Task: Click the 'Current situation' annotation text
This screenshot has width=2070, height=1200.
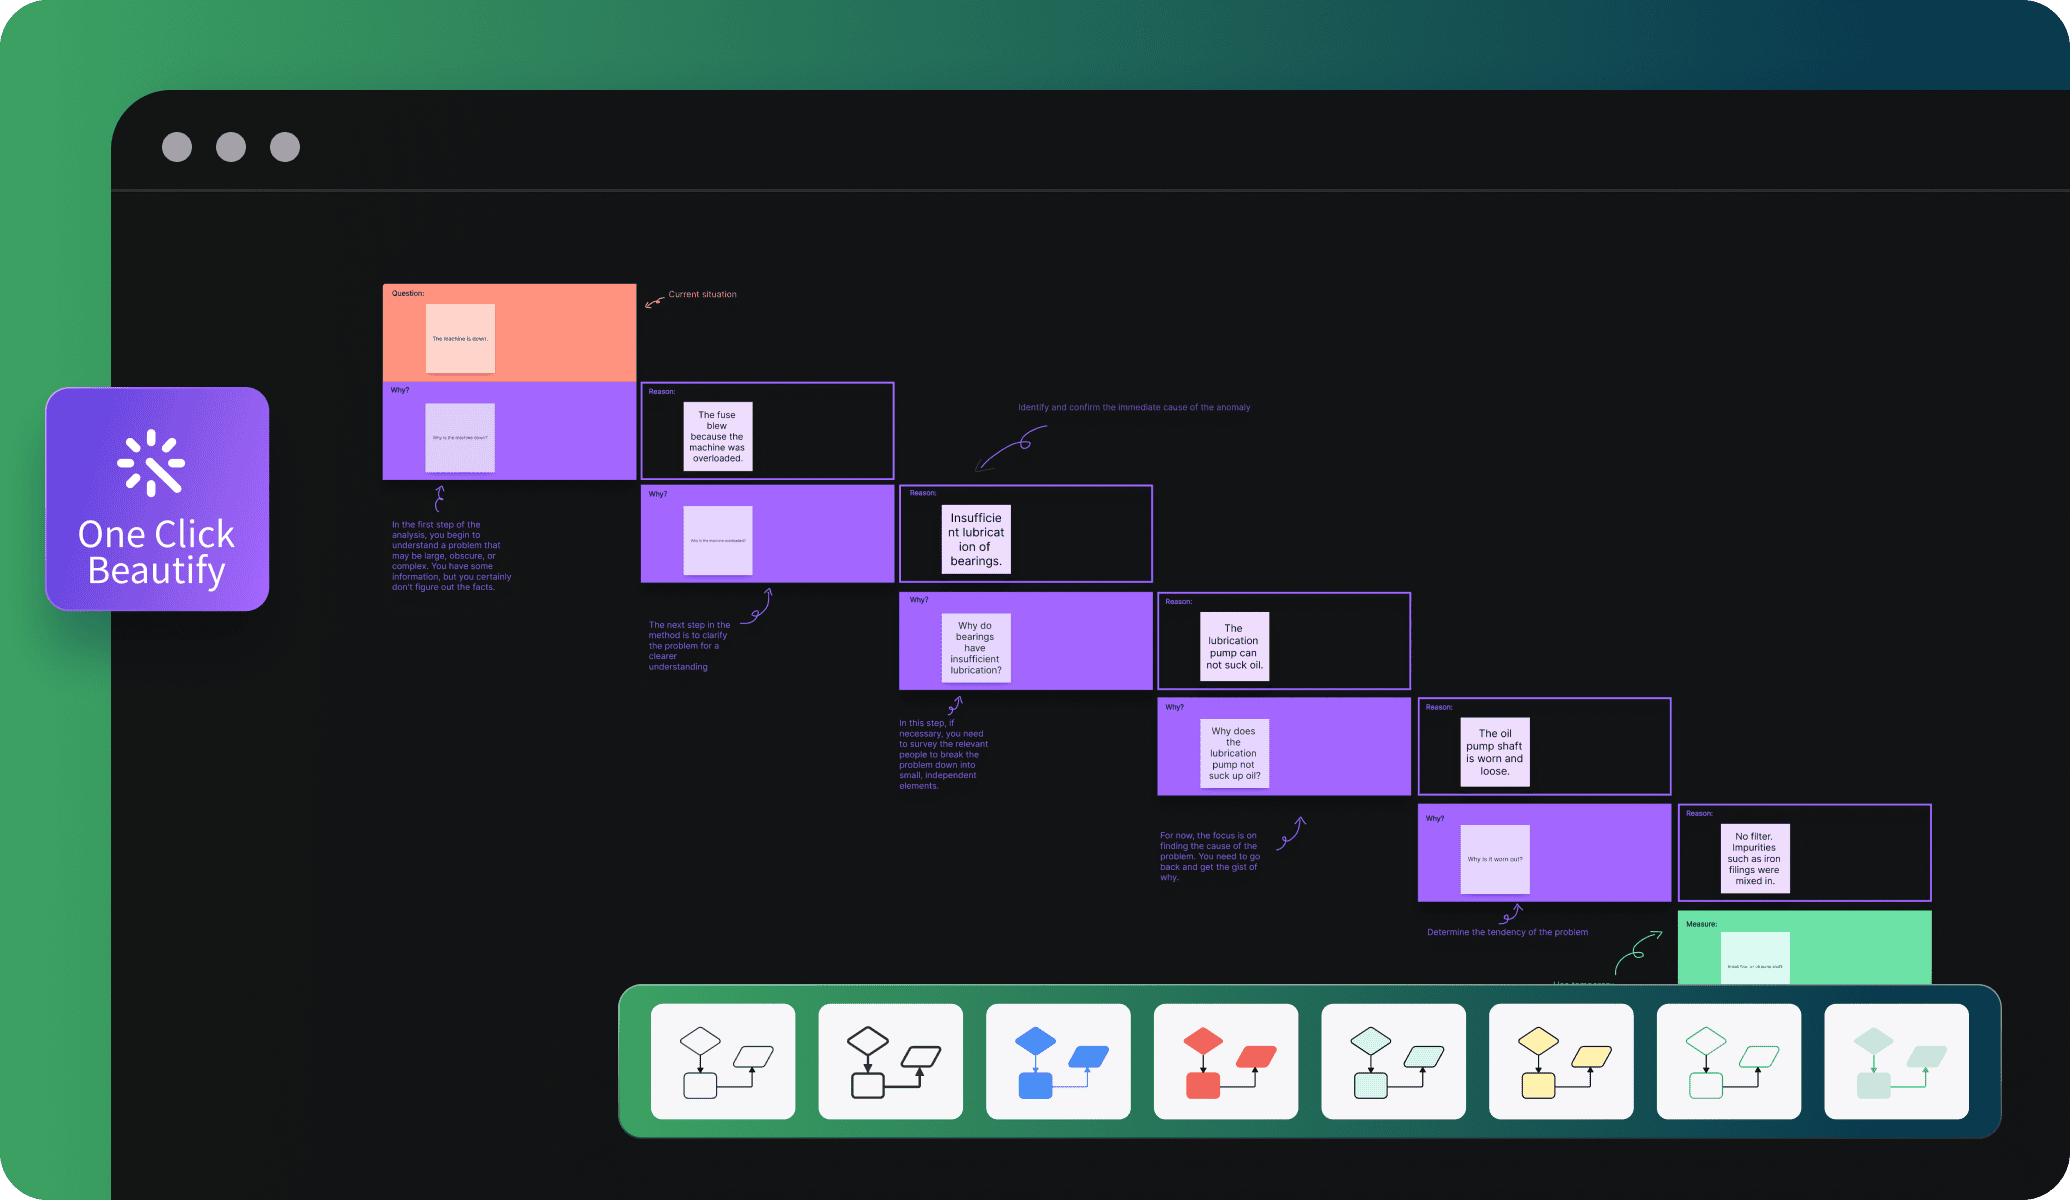Action: pyautogui.click(x=702, y=294)
